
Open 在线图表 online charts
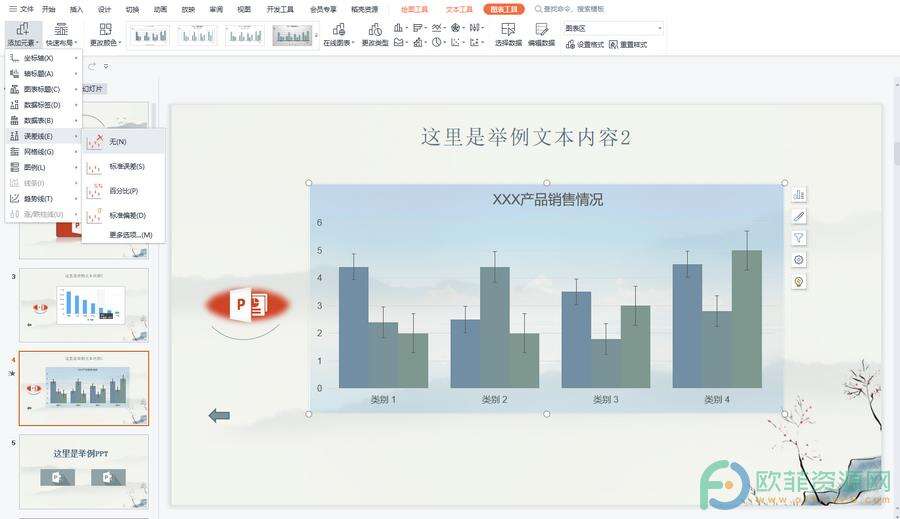coord(339,34)
